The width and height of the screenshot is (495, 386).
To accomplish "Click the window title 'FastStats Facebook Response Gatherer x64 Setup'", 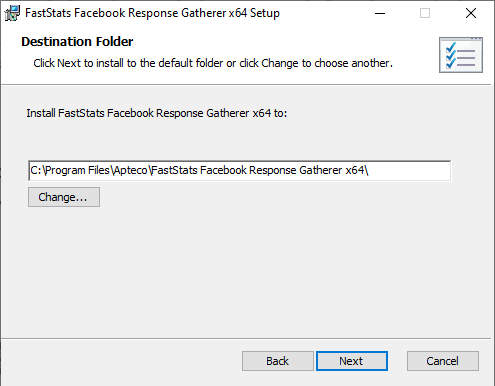I will coord(152,13).
